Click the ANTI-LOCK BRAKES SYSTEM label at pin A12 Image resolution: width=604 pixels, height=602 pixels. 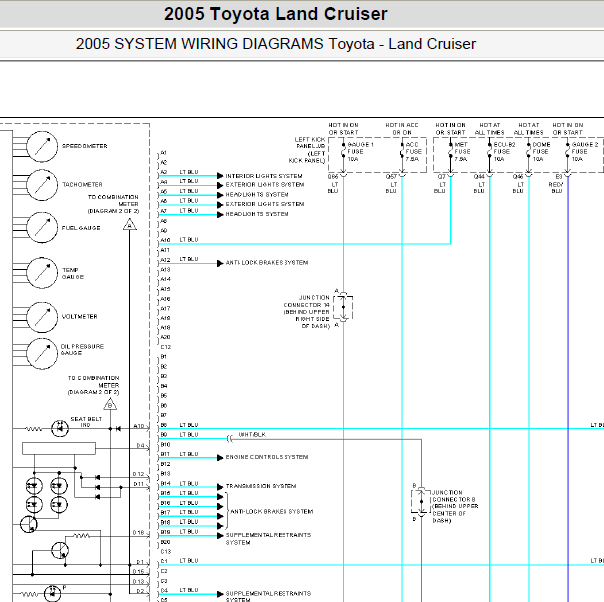267,263
